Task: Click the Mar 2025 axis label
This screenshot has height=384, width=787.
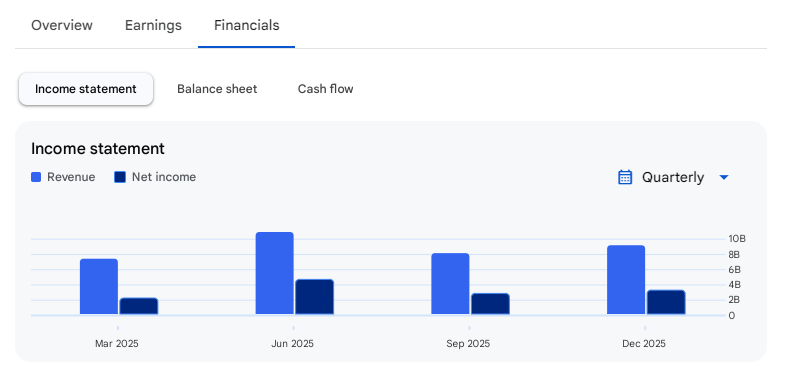Action: [x=117, y=344]
